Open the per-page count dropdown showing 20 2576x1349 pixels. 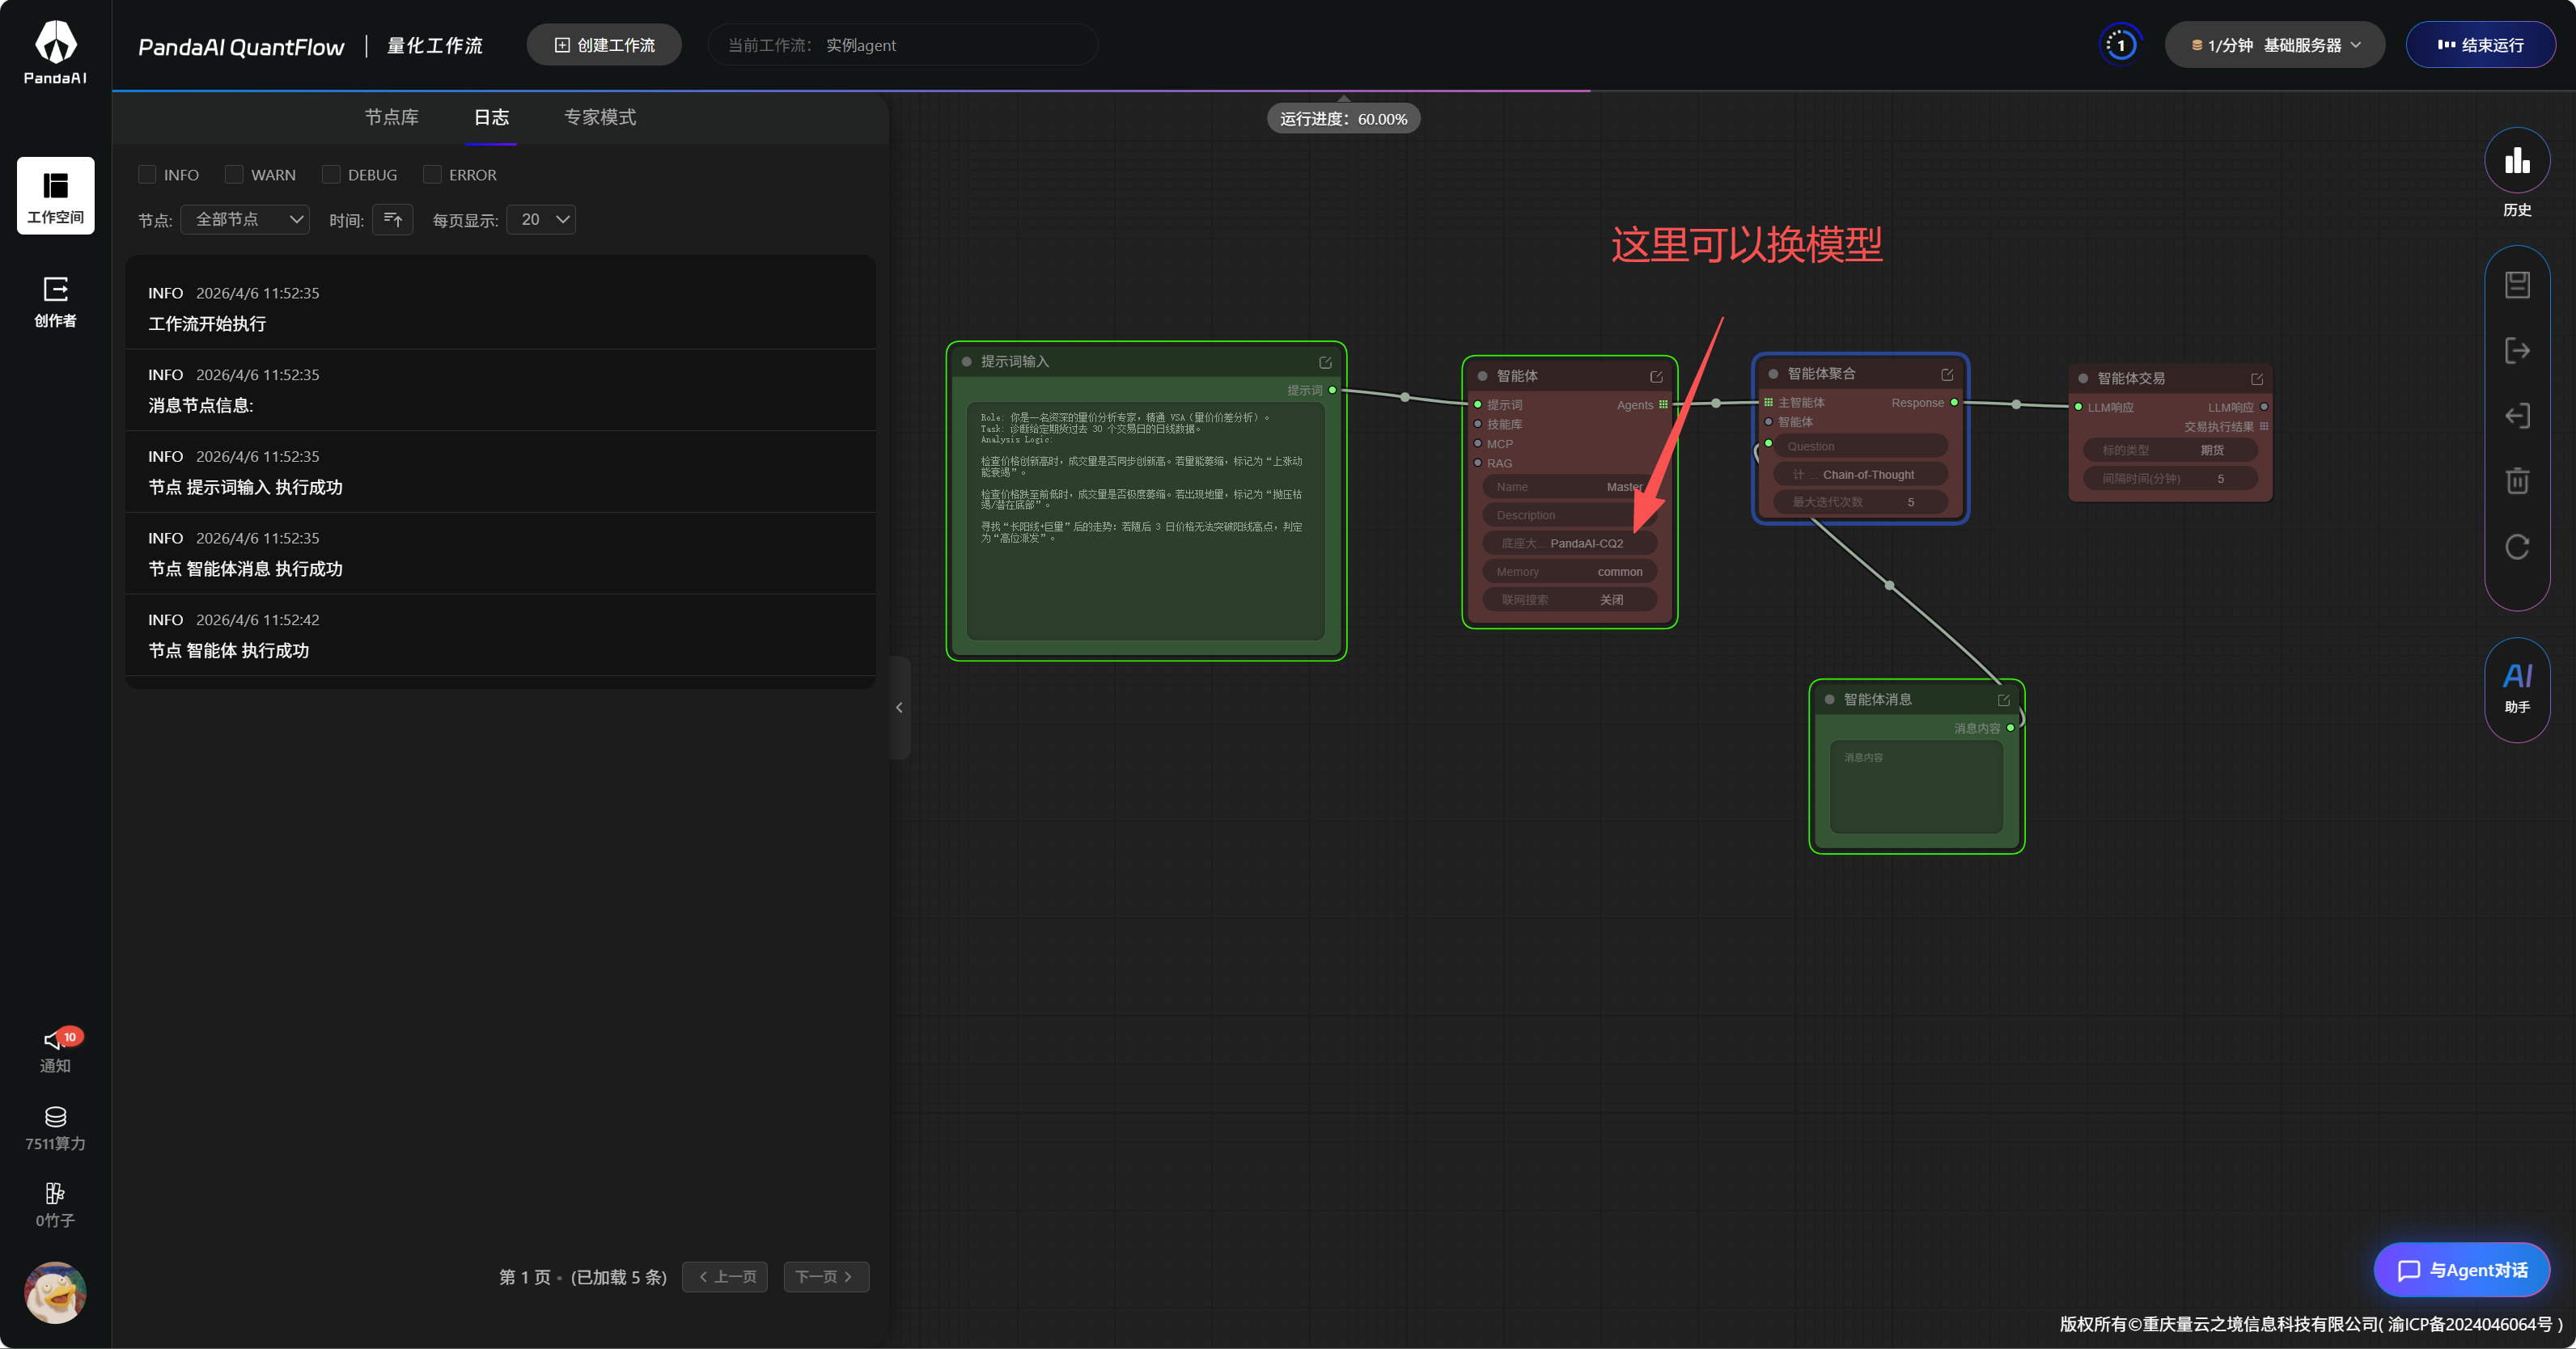[x=541, y=219]
